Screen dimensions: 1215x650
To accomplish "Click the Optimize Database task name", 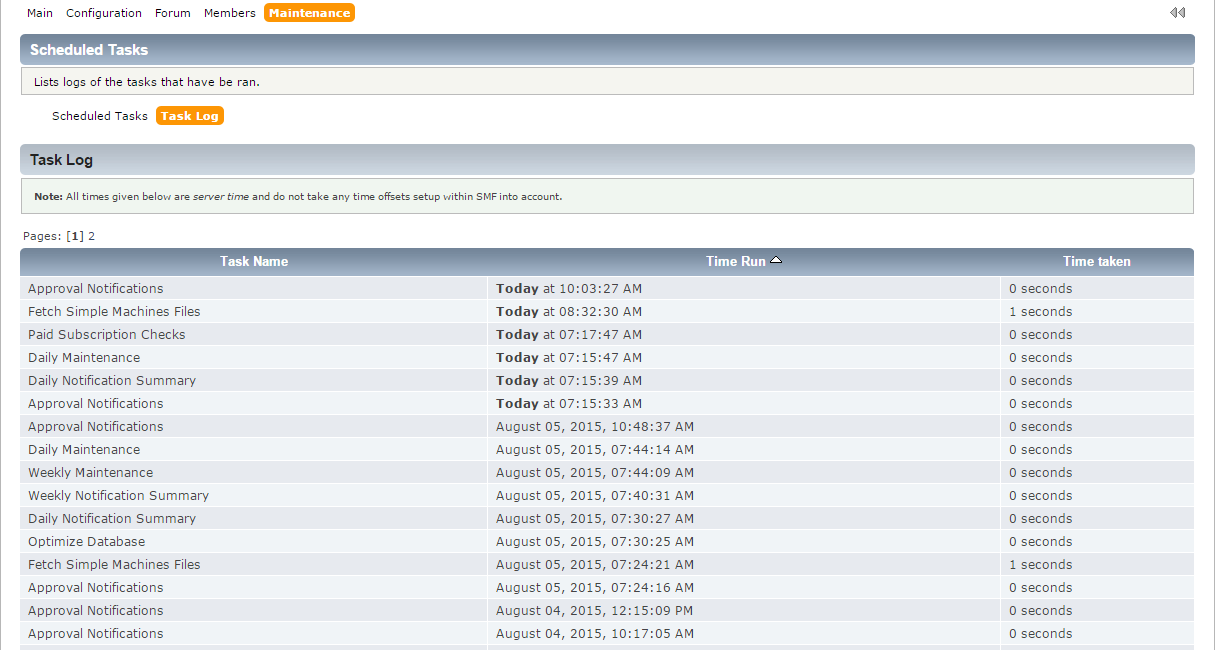I will tap(87, 541).
